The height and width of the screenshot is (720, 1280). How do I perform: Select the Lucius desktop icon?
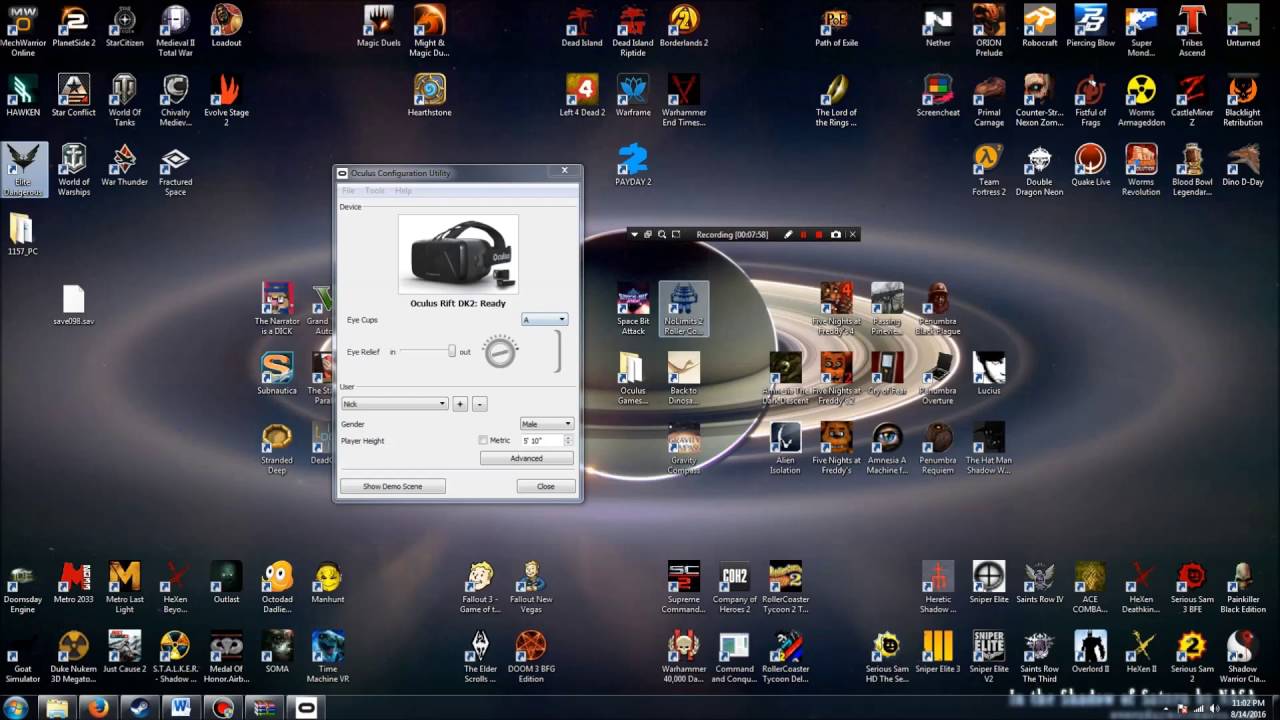[989, 374]
